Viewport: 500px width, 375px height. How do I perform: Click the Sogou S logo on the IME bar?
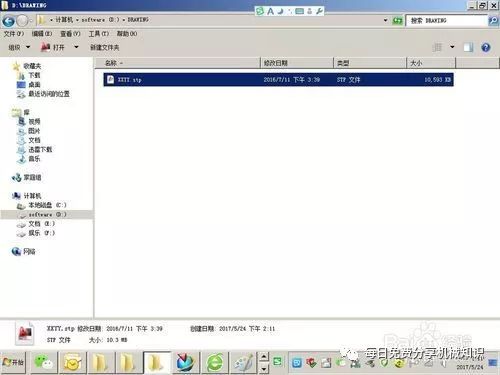click(260, 11)
